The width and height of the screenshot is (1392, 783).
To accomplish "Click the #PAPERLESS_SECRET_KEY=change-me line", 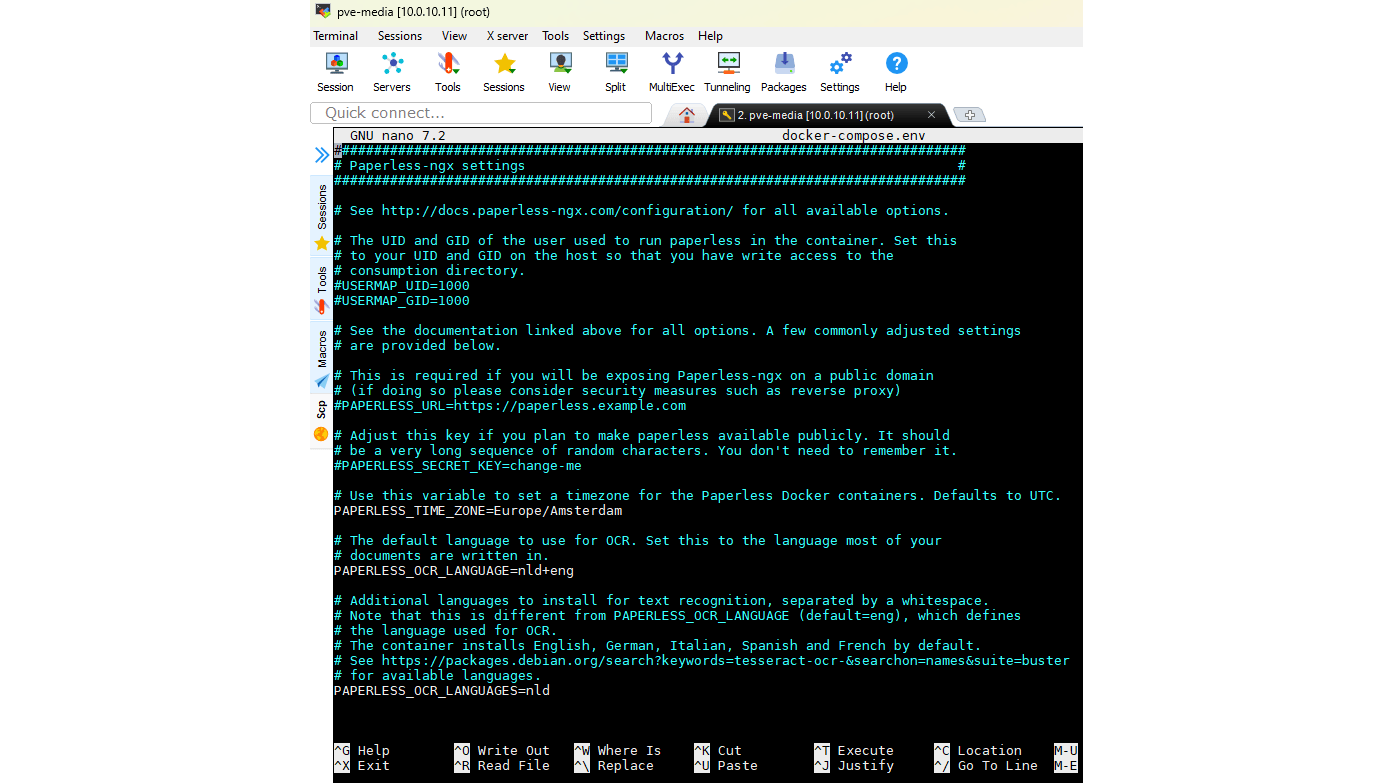I will 458,466.
